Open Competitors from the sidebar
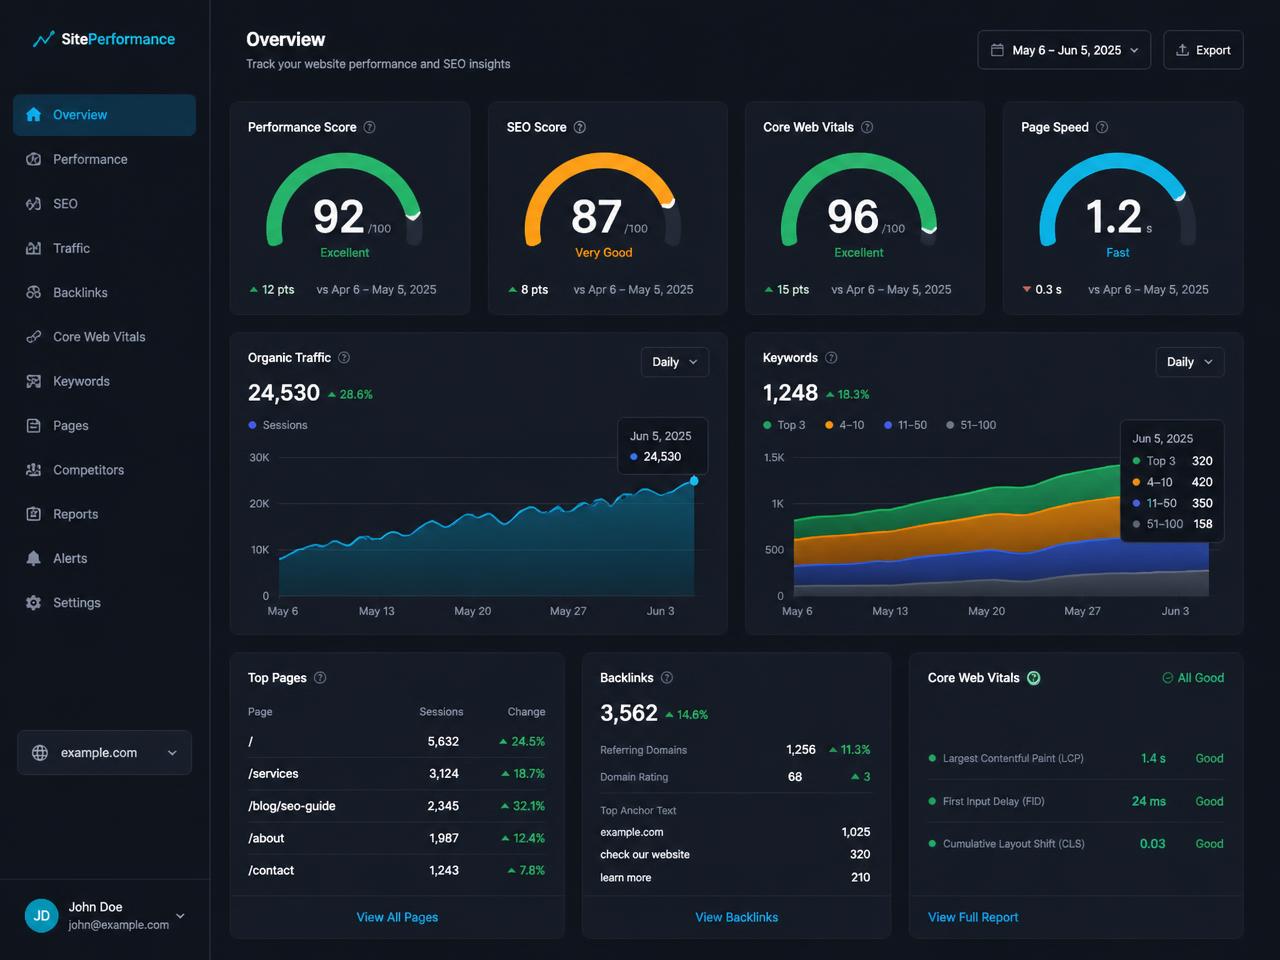The height and width of the screenshot is (960, 1280). (104, 470)
